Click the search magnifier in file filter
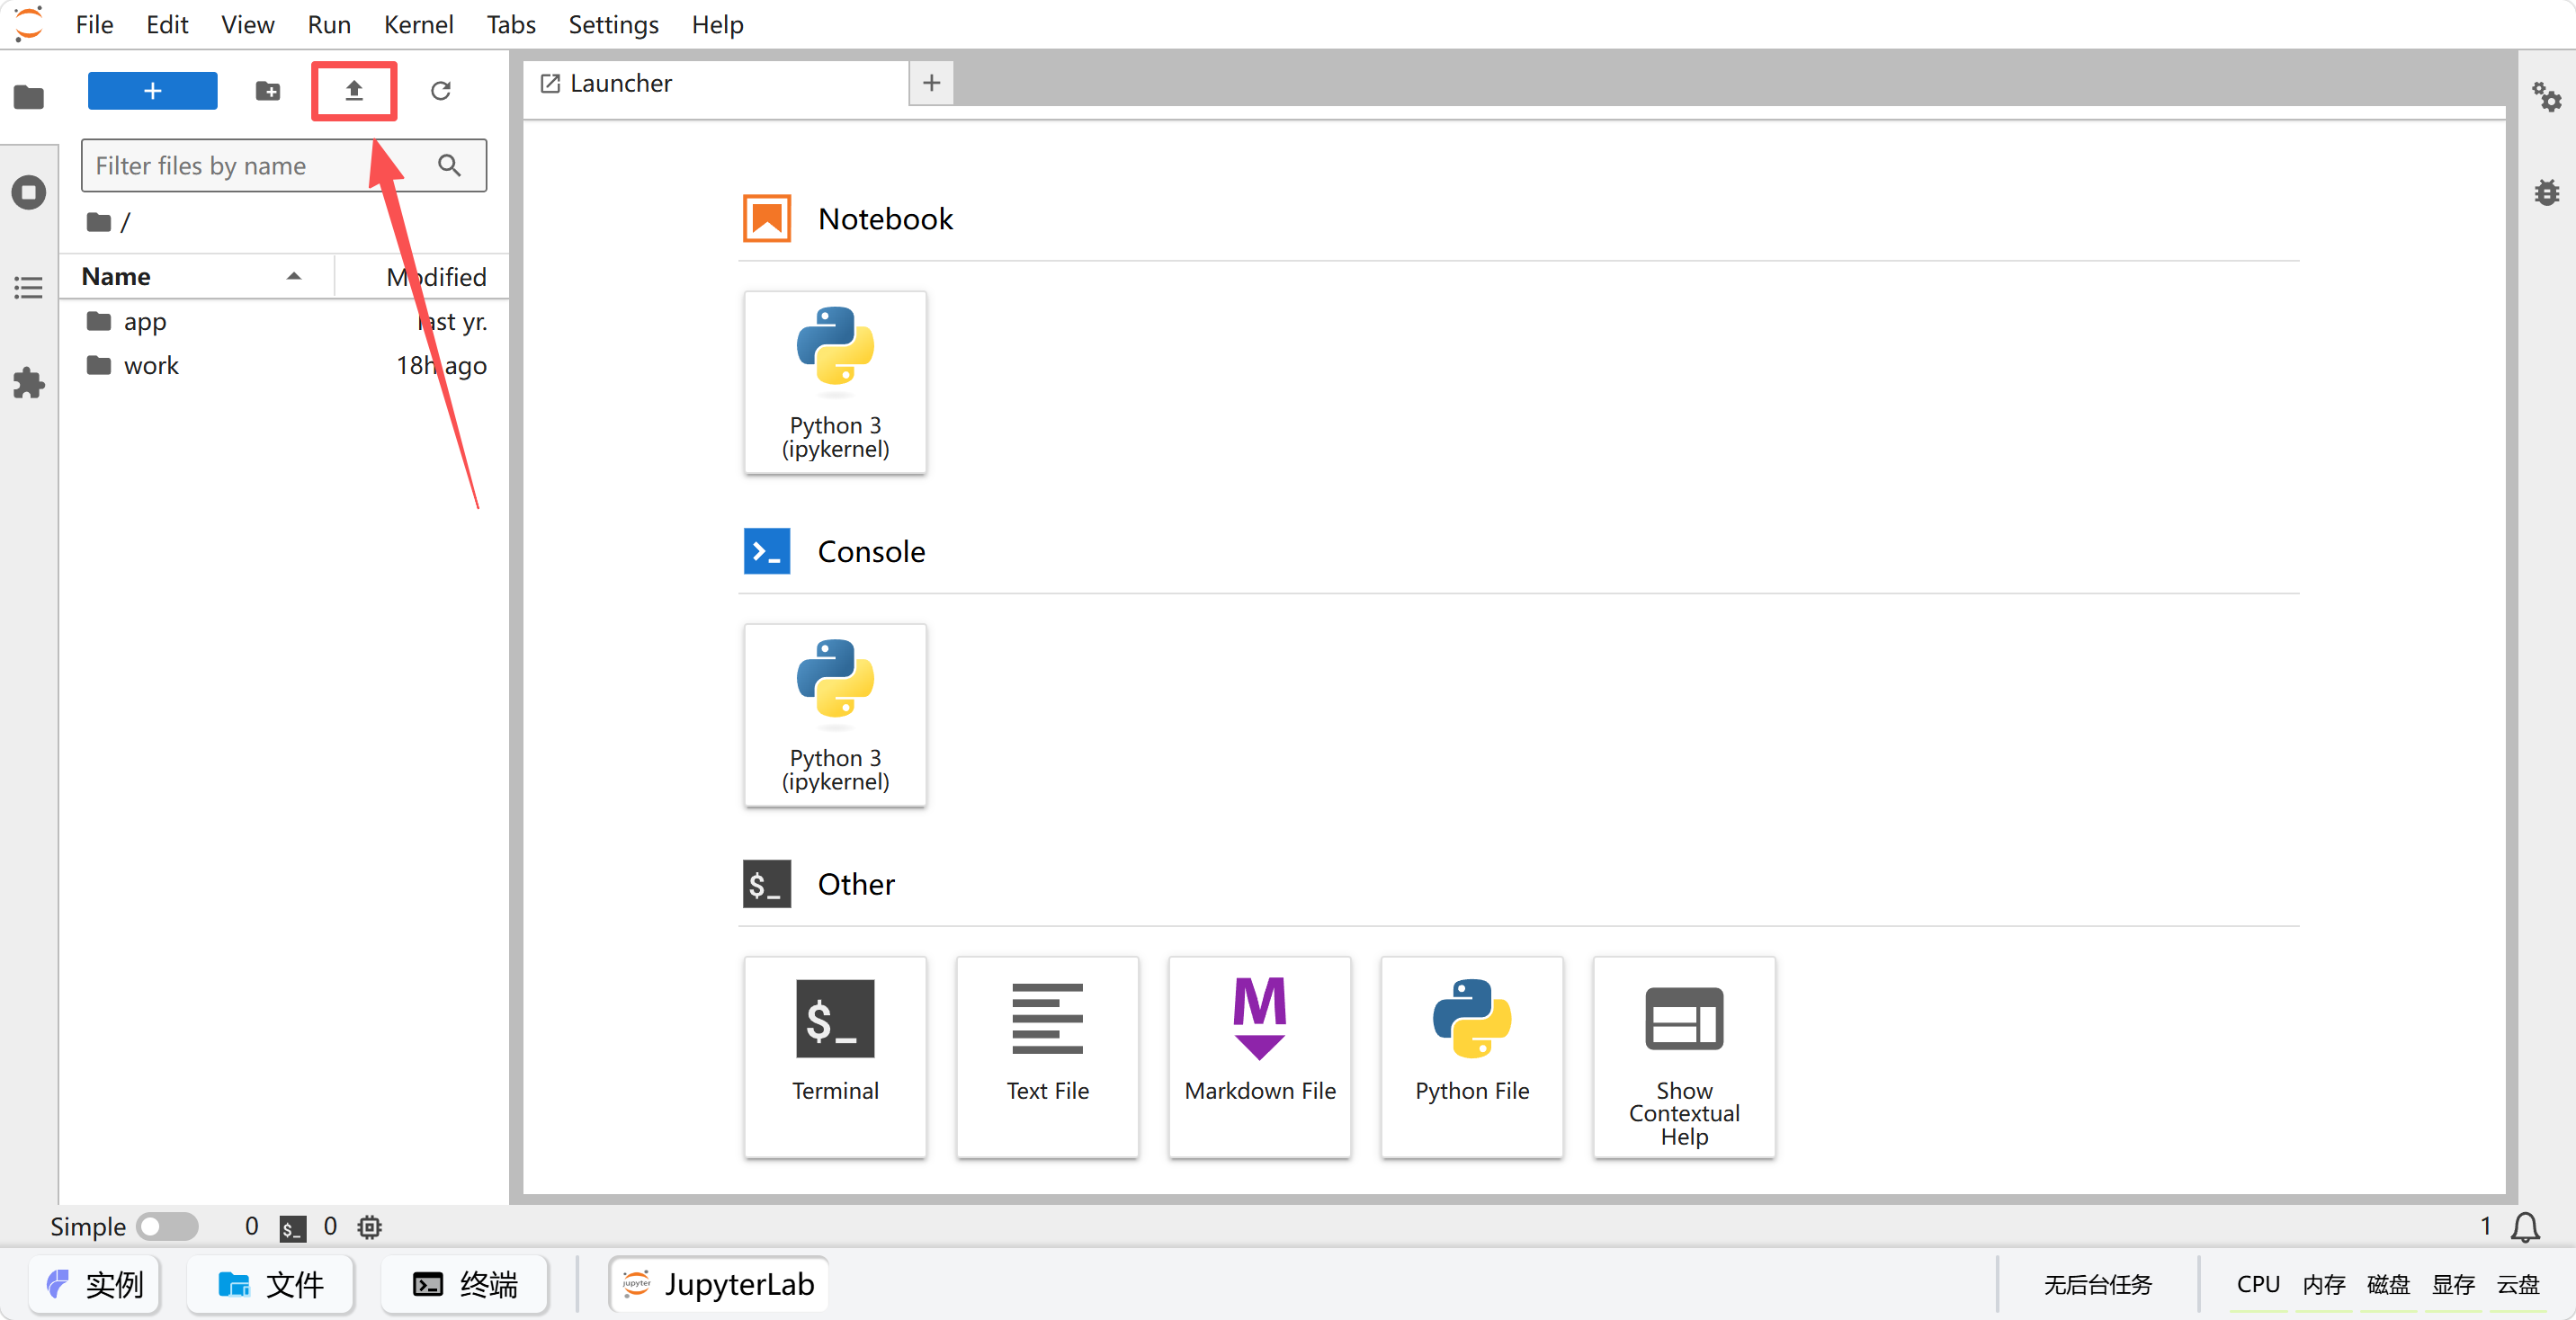 point(450,165)
